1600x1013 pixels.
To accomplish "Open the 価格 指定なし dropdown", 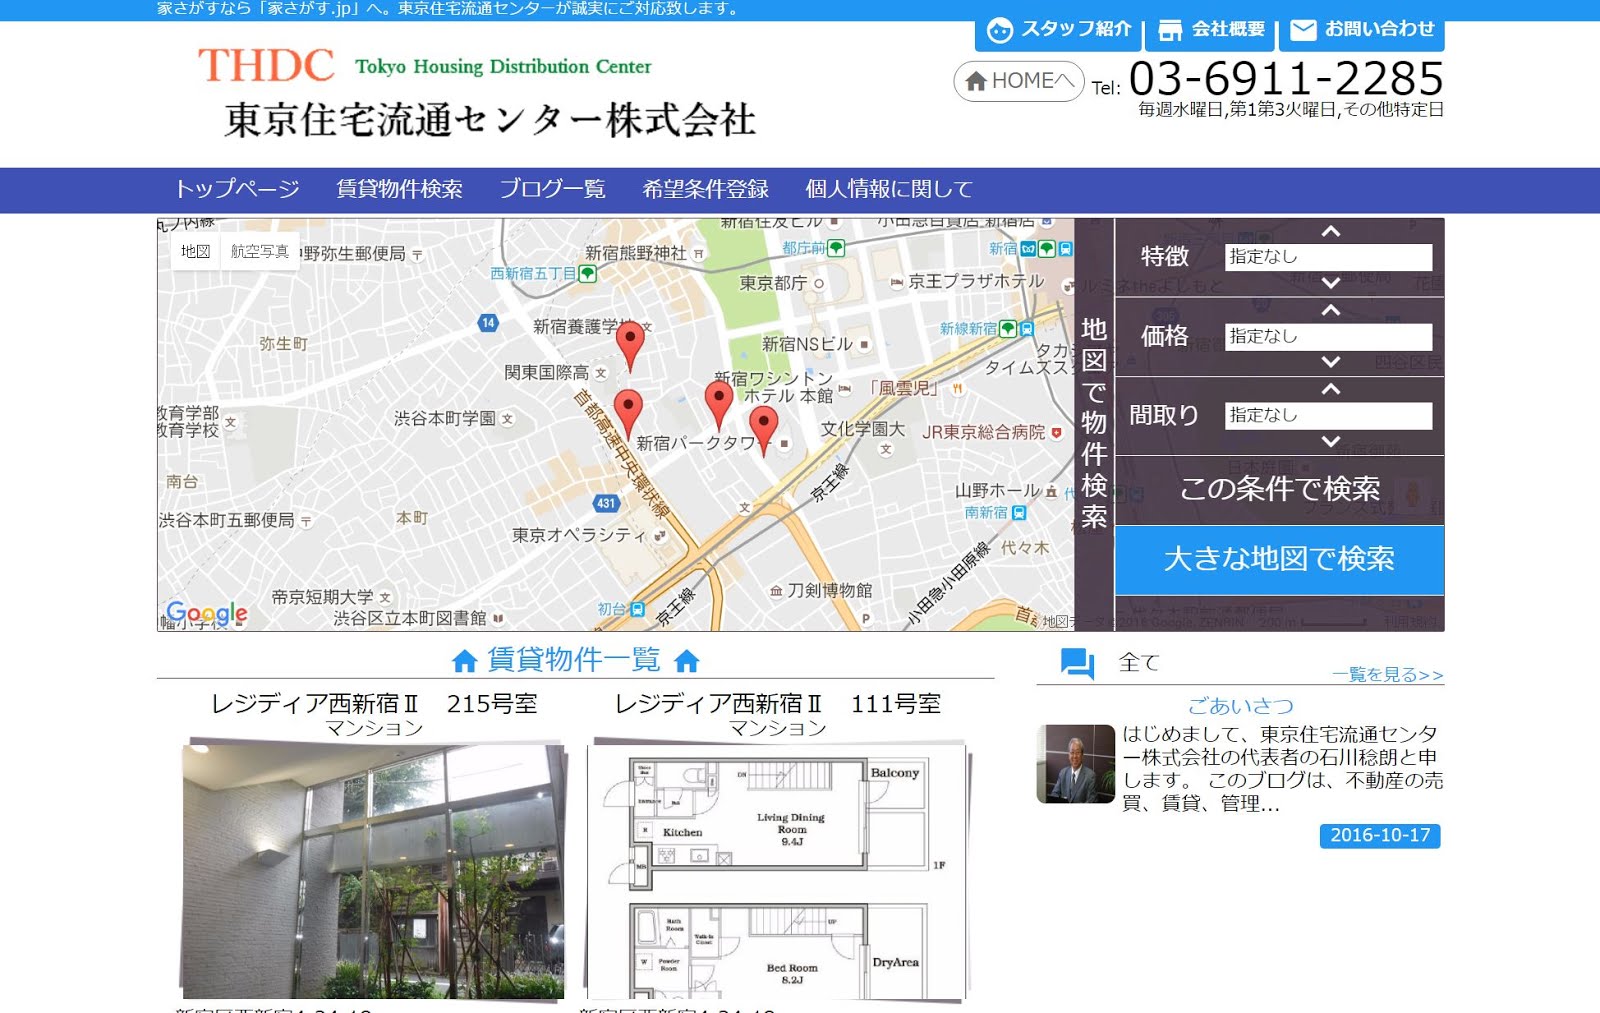I will pyautogui.click(x=1328, y=337).
